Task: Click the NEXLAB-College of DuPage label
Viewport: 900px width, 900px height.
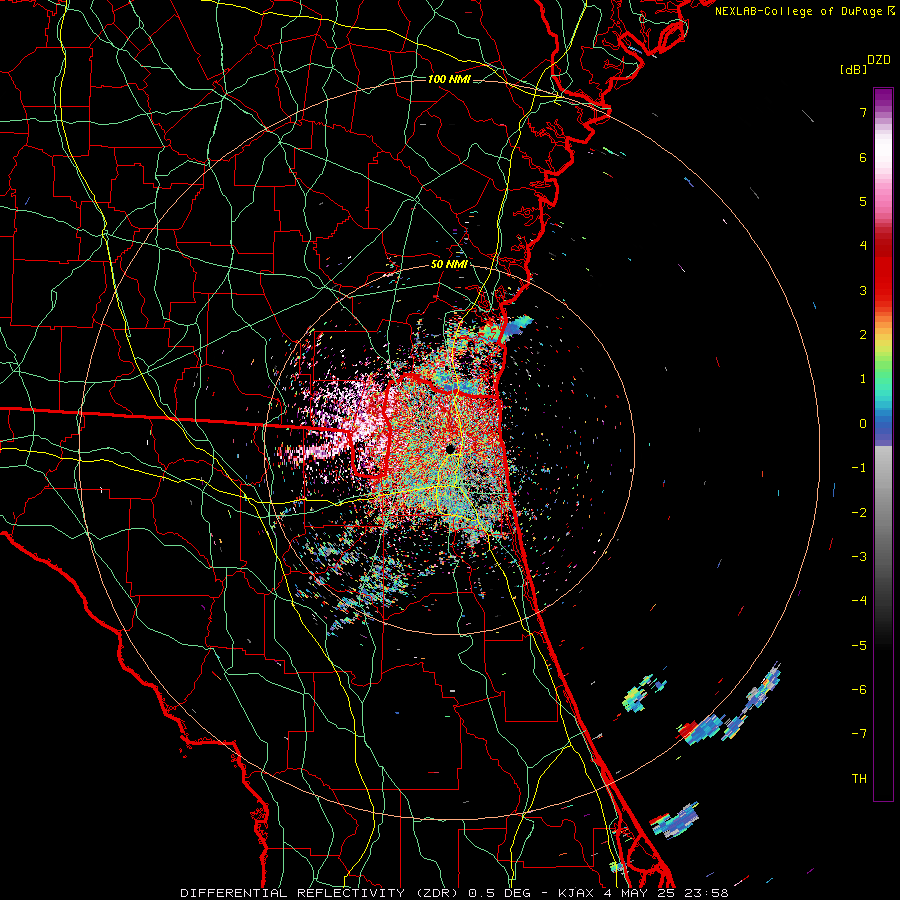Action: coord(798,11)
